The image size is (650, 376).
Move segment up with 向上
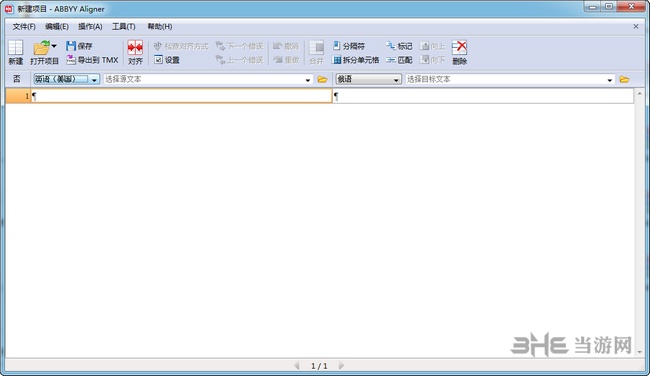[x=432, y=46]
